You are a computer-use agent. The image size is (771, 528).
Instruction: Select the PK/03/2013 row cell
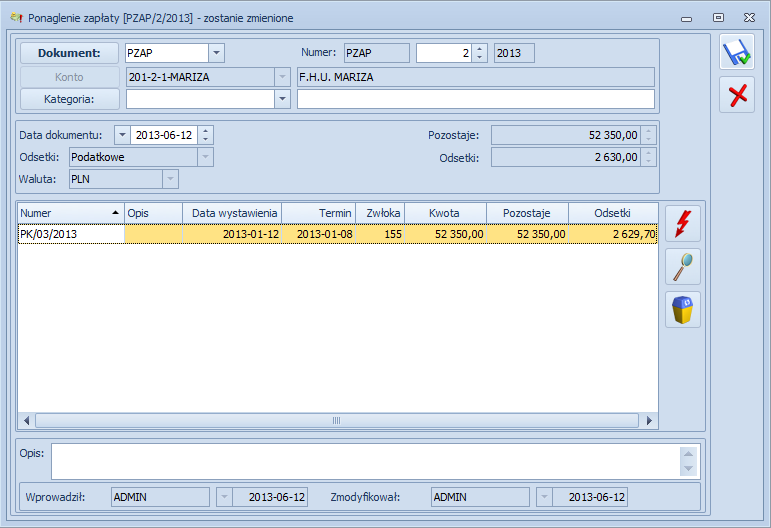71,234
